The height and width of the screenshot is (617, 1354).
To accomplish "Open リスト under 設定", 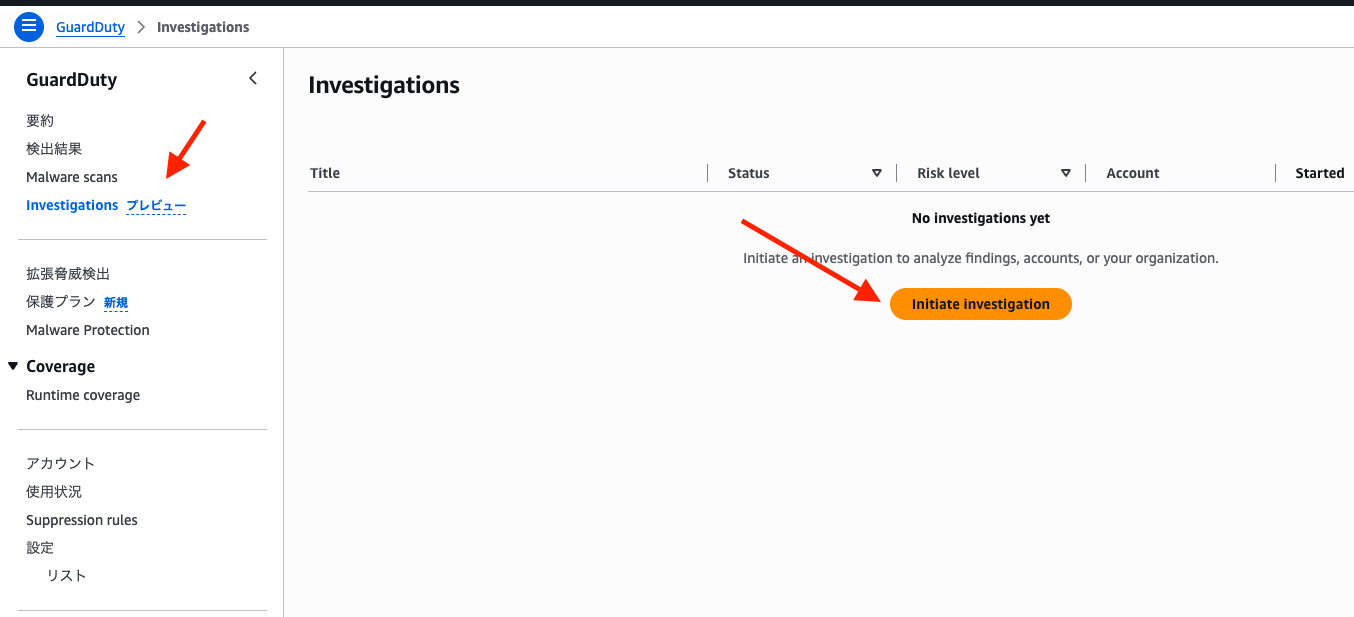I will [67, 576].
